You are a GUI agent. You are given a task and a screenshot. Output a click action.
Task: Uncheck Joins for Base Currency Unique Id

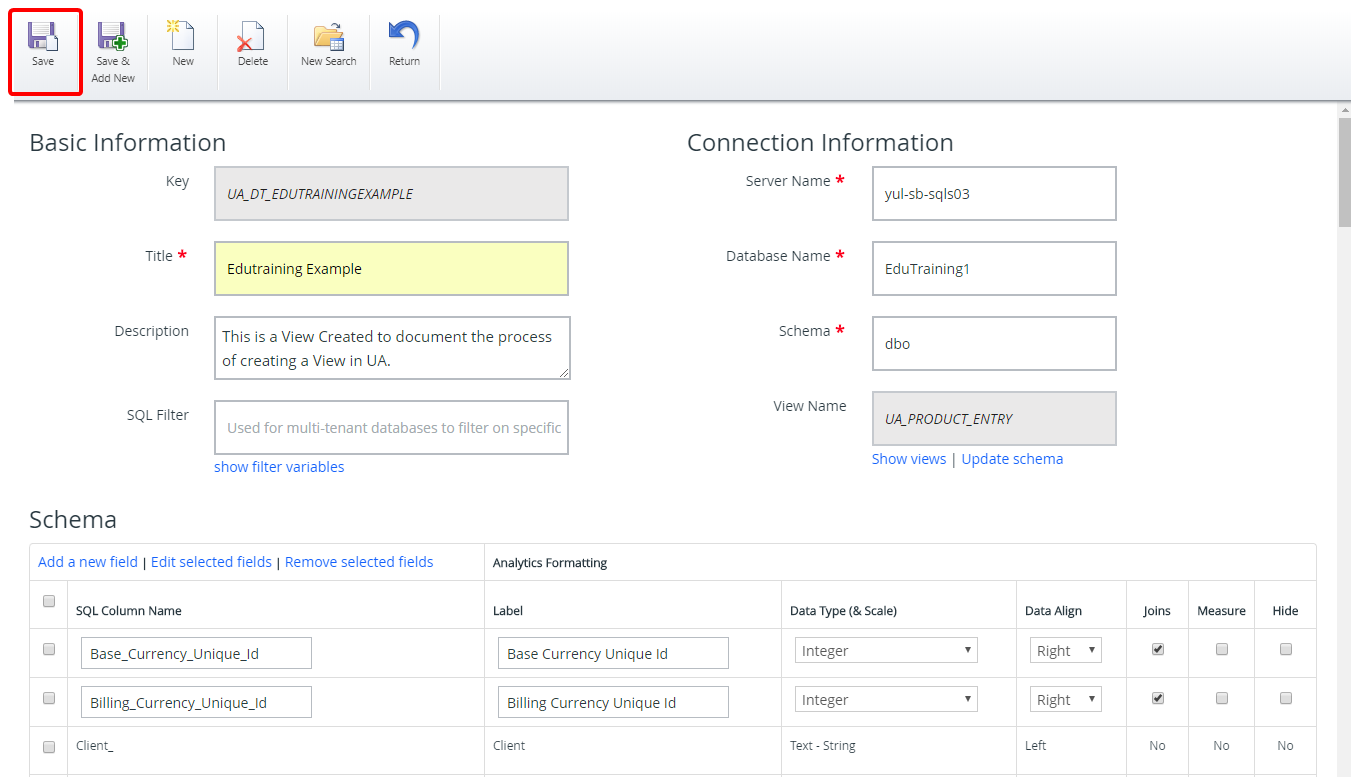[1158, 649]
